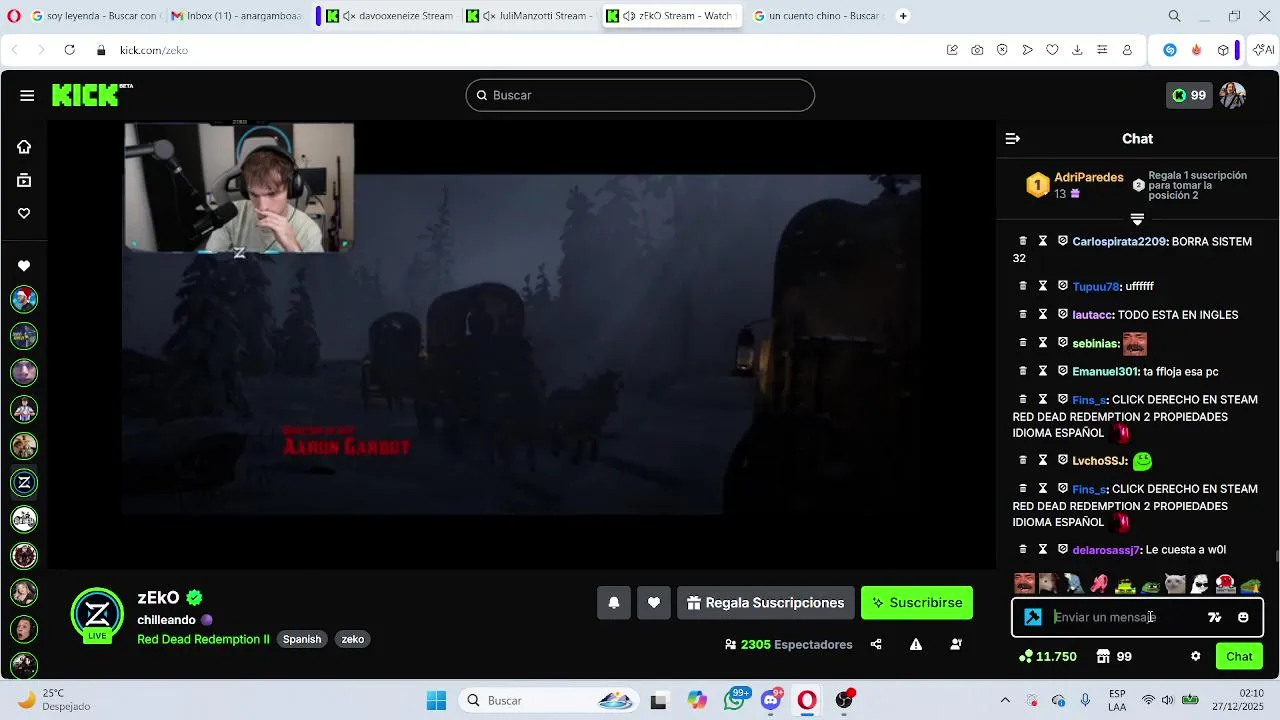Delete Carlospirata2209's message with trash icon
The width and height of the screenshot is (1280, 720).
click(x=1023, y=241)
